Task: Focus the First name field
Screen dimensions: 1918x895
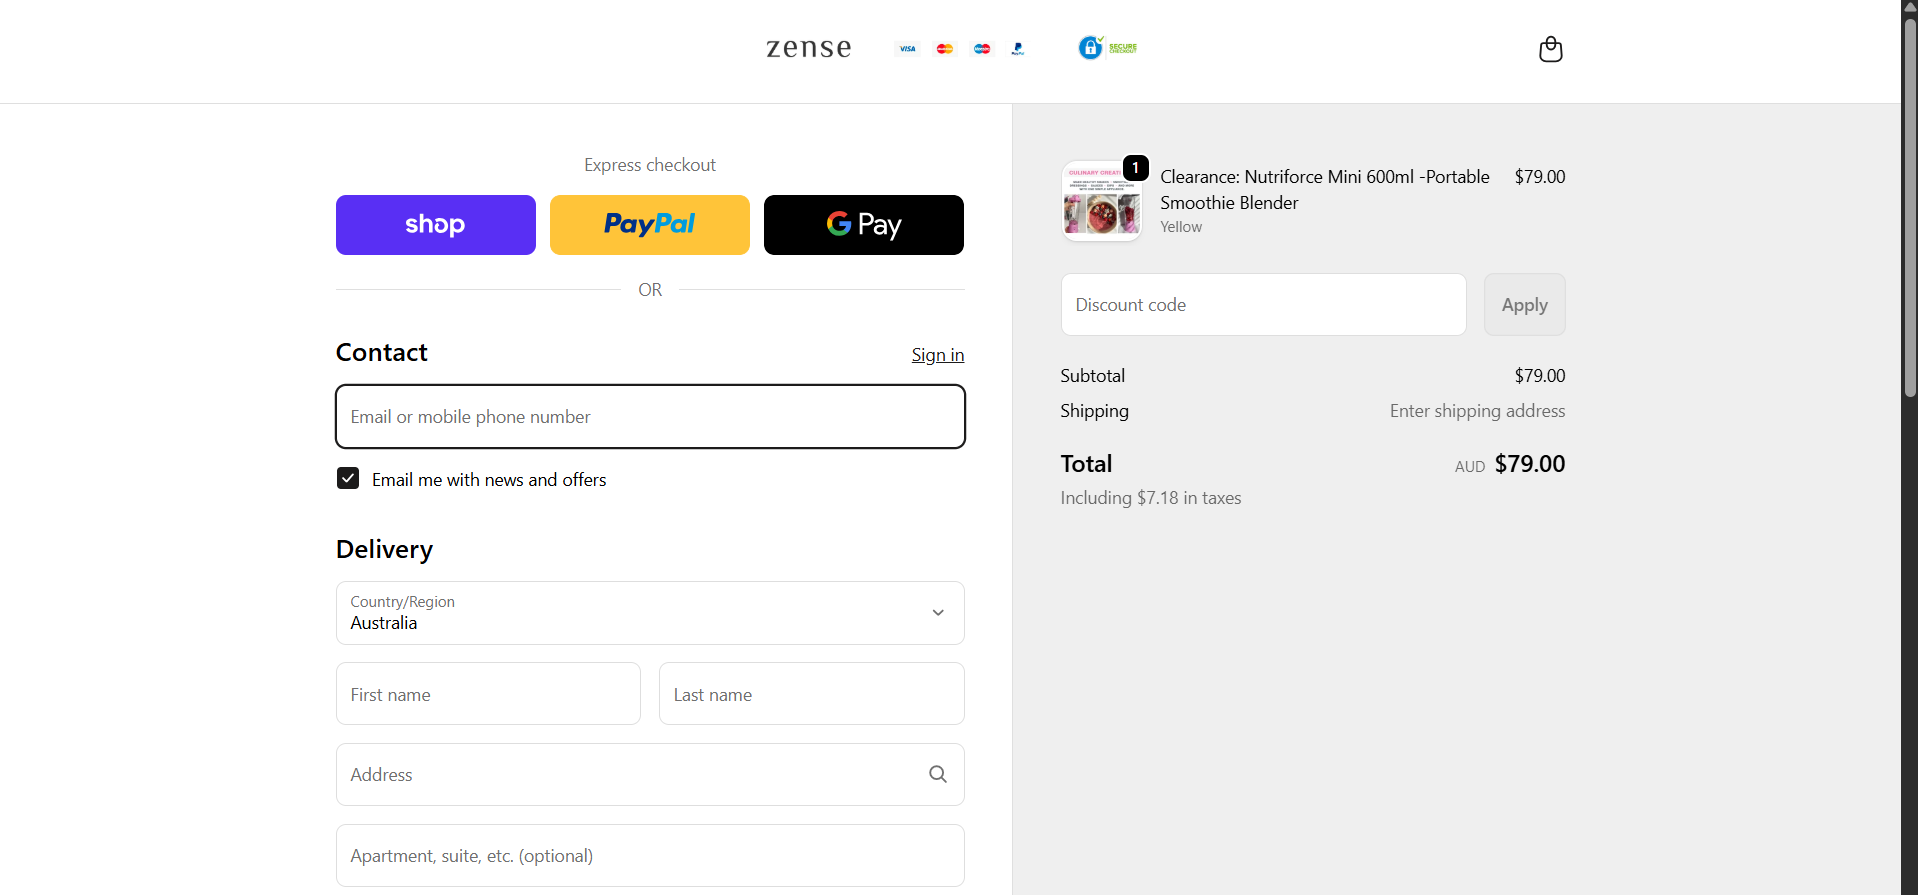Action: [x=488, y=694]
